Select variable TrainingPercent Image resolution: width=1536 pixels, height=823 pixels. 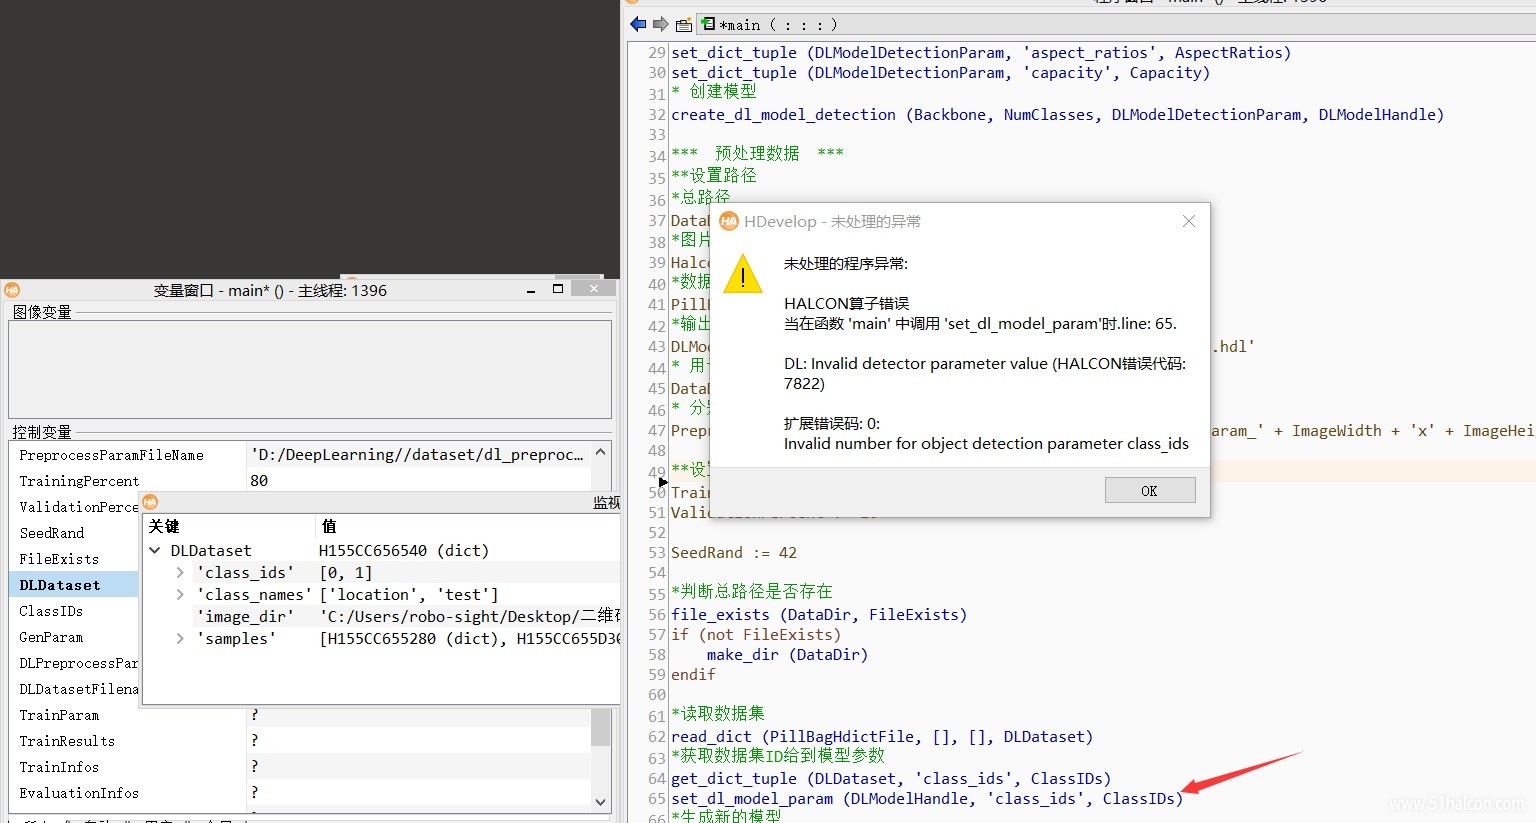tap(79, 481)
